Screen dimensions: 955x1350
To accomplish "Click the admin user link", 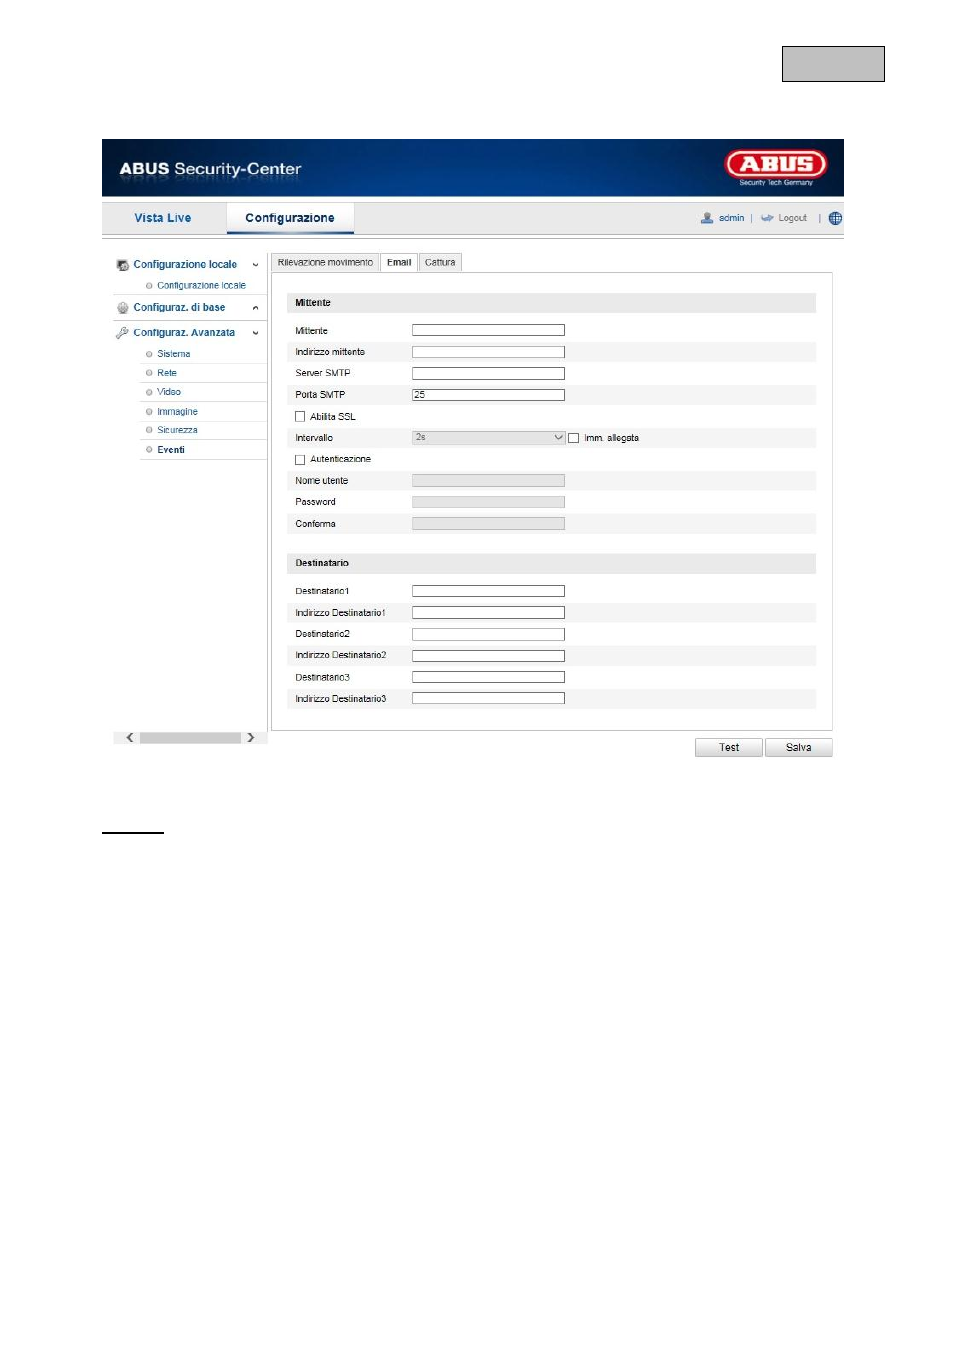I will coord(732,218).
